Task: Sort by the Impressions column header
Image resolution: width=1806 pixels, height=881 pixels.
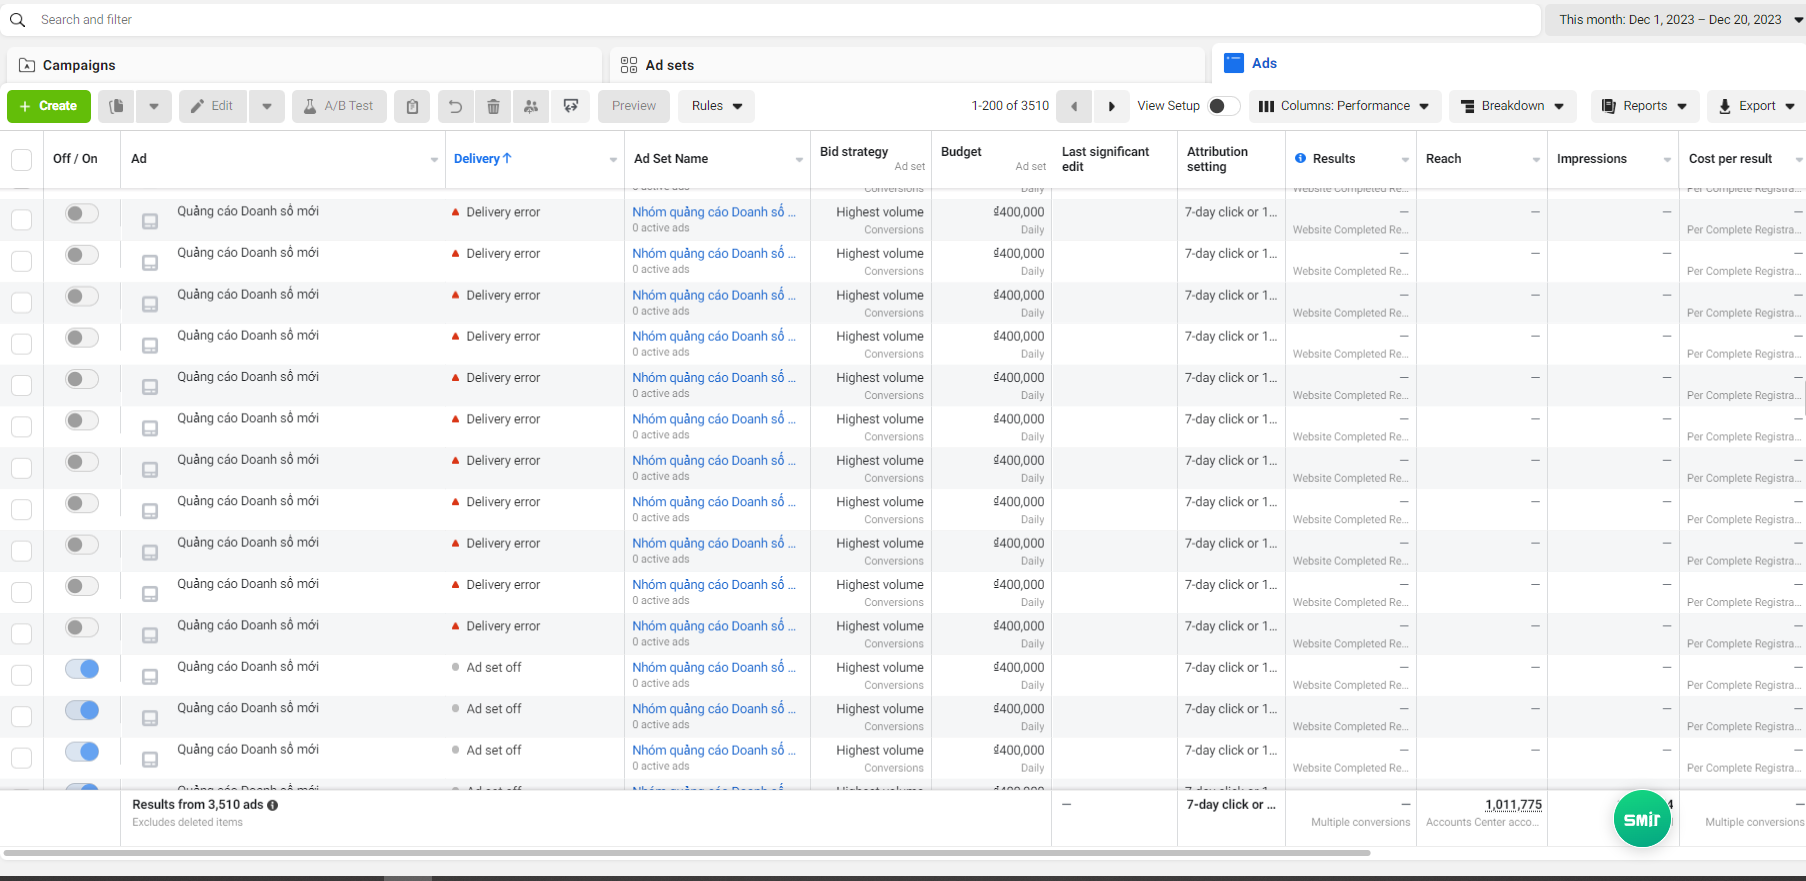Action: pos(1591,159)
